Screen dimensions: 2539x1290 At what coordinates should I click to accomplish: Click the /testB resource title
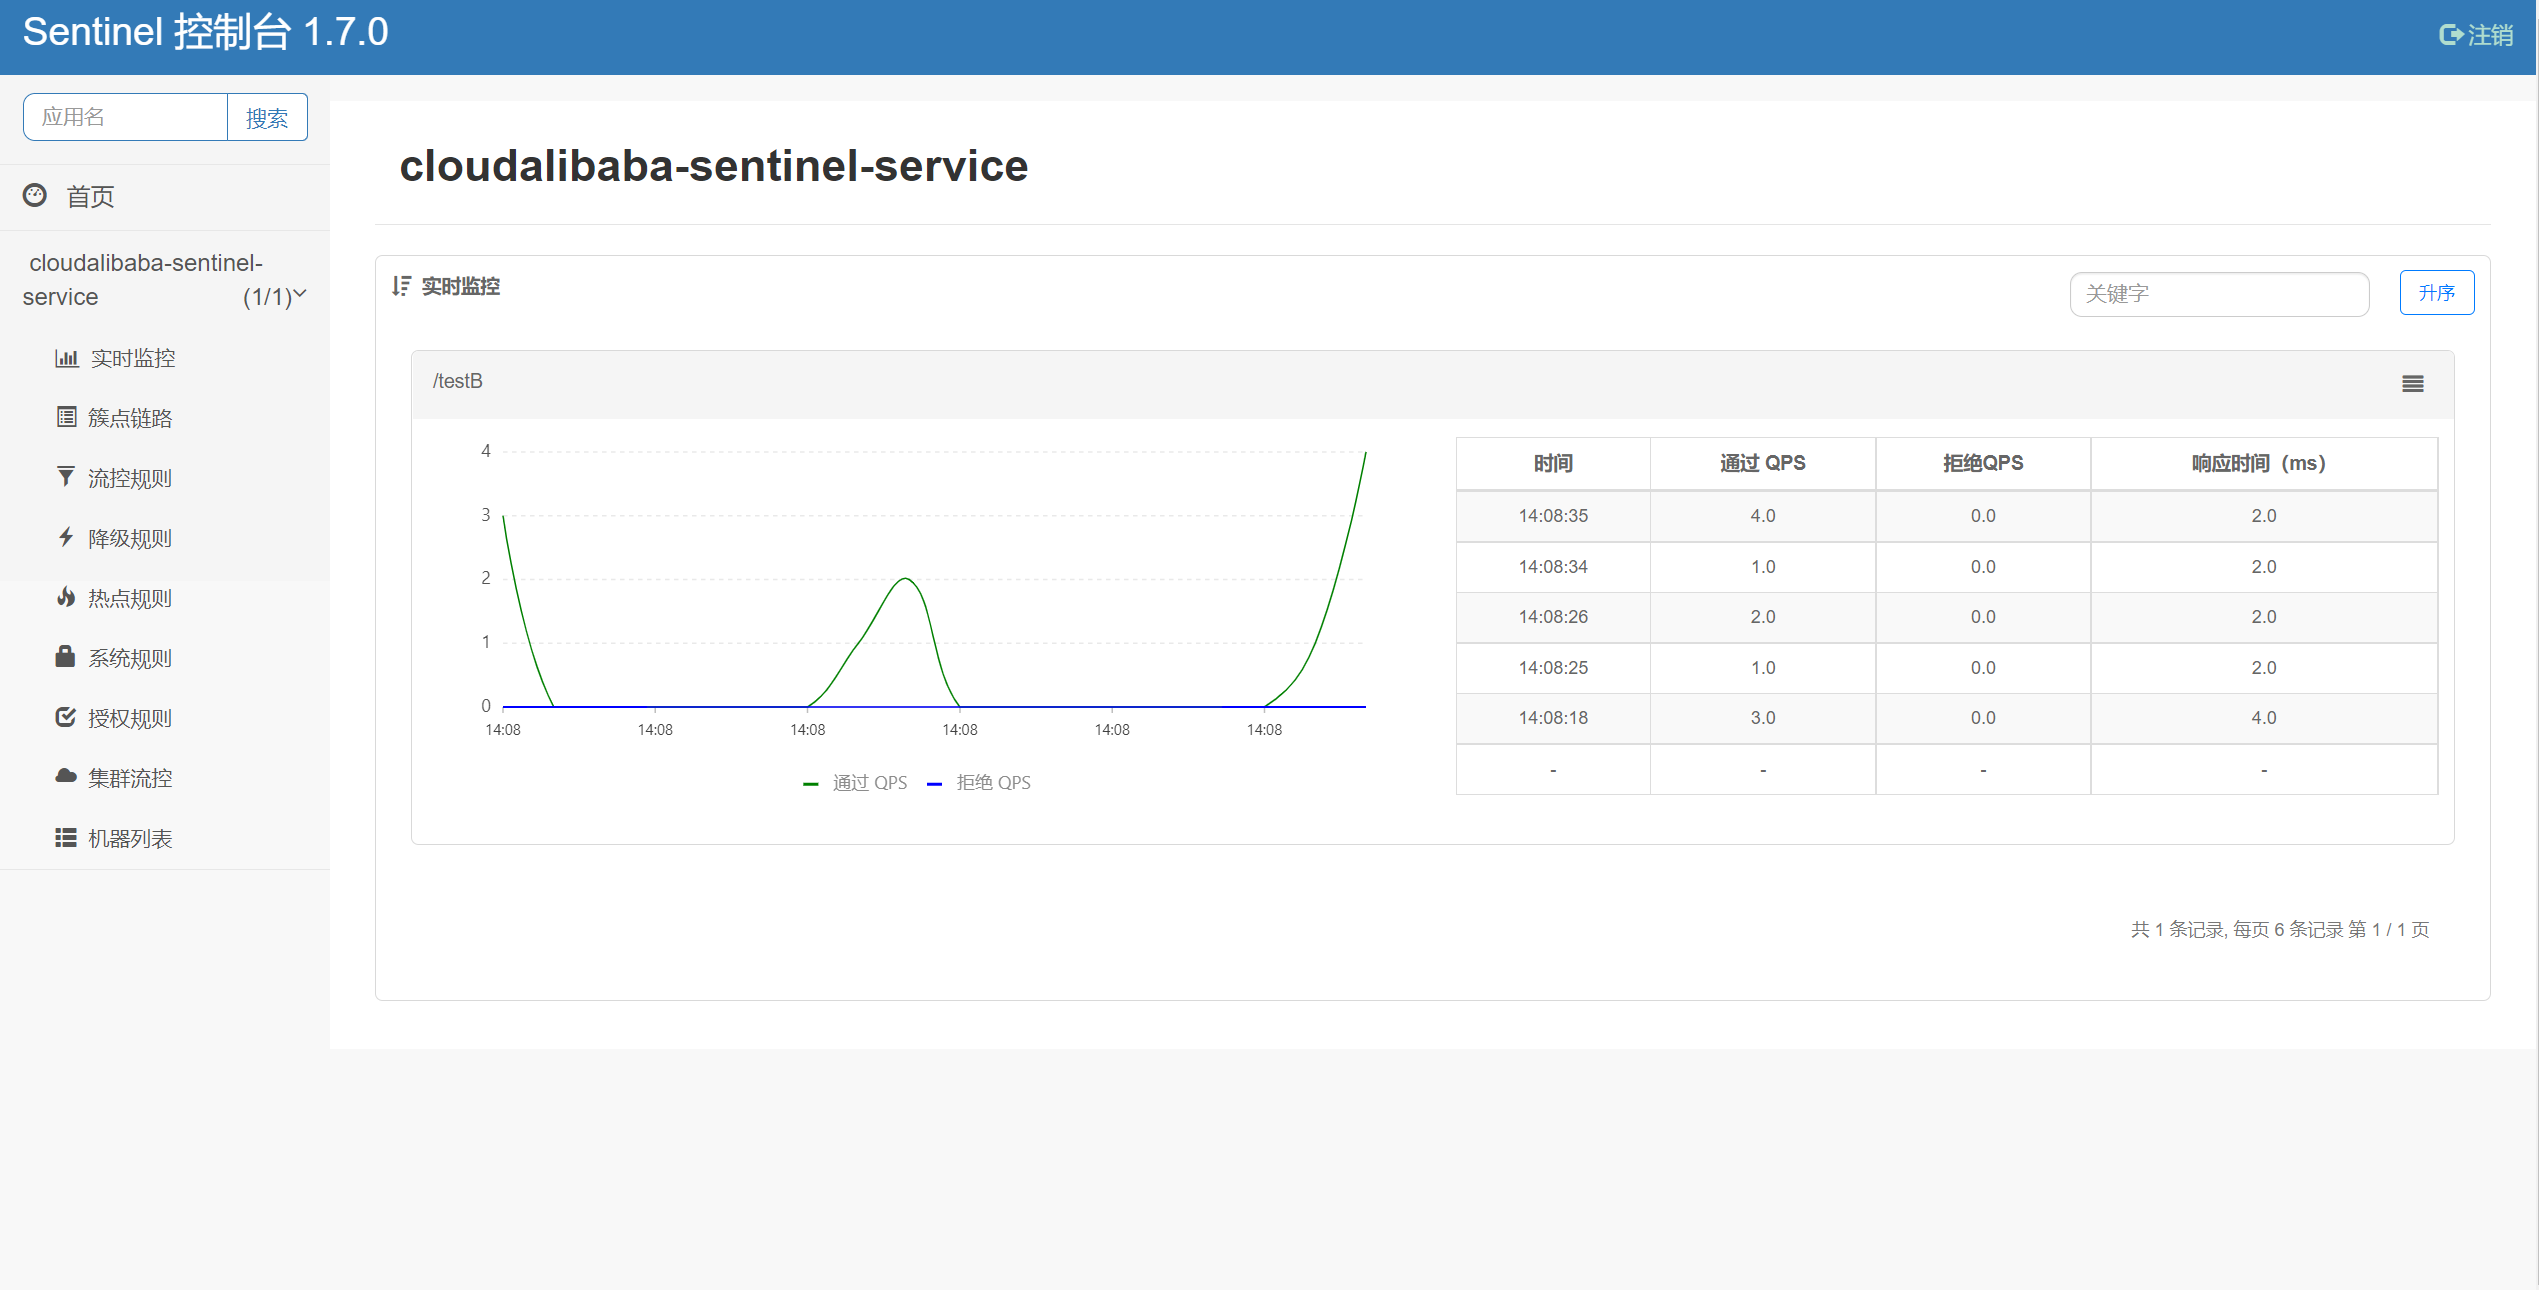457,381
